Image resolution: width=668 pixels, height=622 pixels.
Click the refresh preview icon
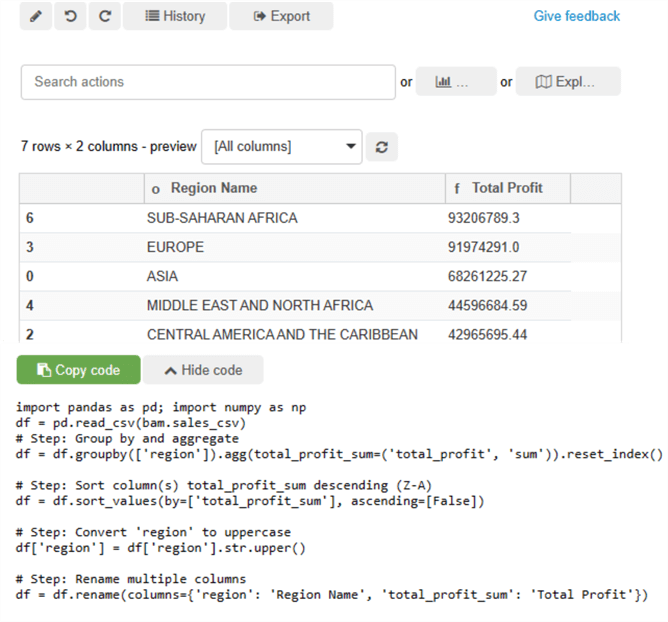pyautogui.click(x=381, y=147)
